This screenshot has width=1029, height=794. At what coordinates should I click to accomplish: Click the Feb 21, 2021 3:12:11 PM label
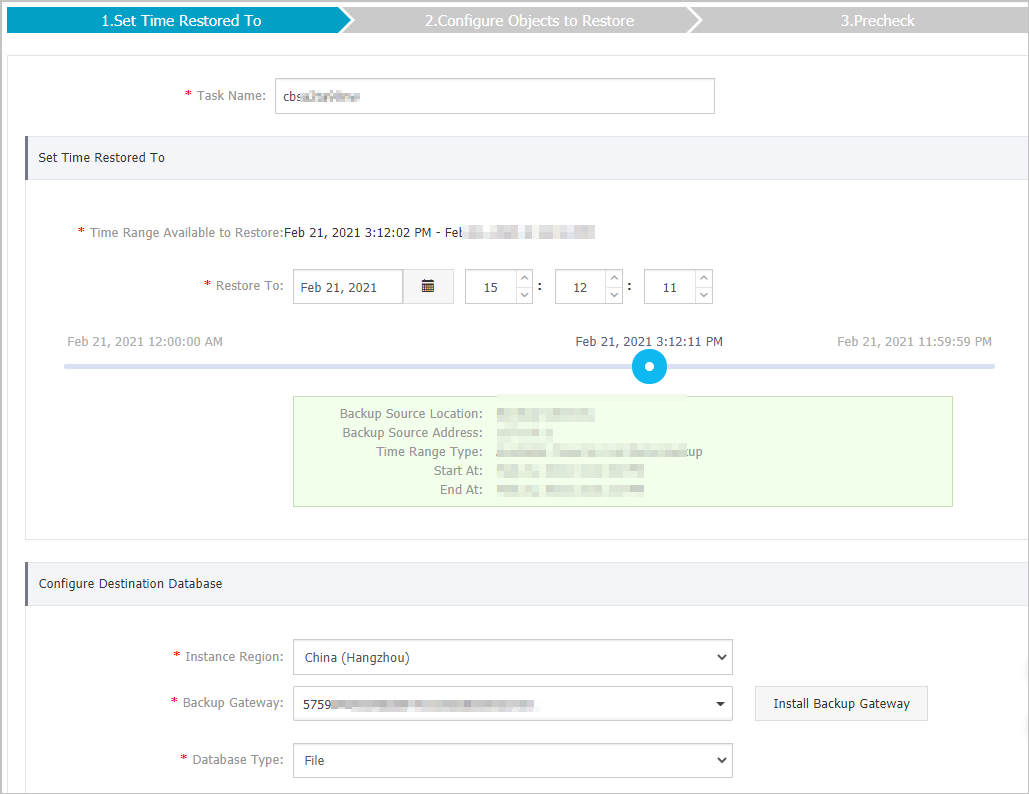click(x=649, y=341)
